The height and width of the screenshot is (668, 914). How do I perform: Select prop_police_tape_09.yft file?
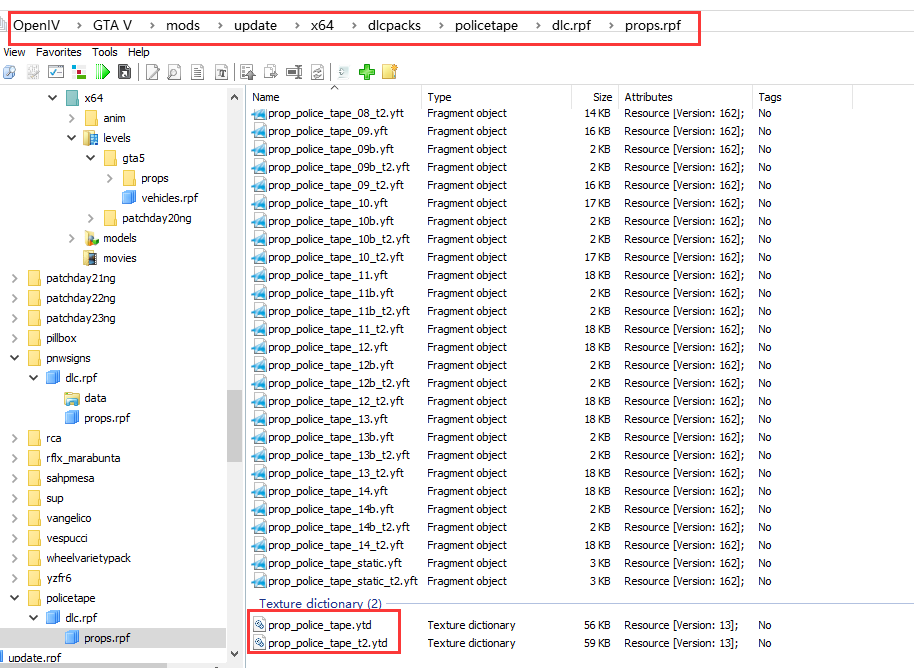tap(328, 131)
